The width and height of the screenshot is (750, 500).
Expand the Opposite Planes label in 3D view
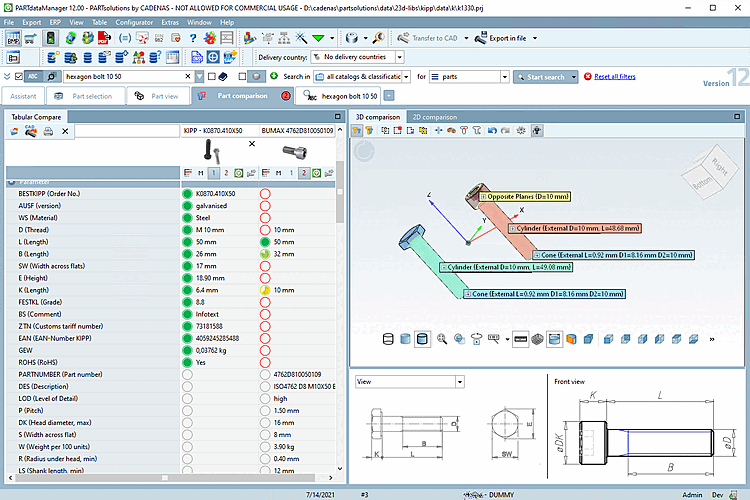(x=483, y=197)
